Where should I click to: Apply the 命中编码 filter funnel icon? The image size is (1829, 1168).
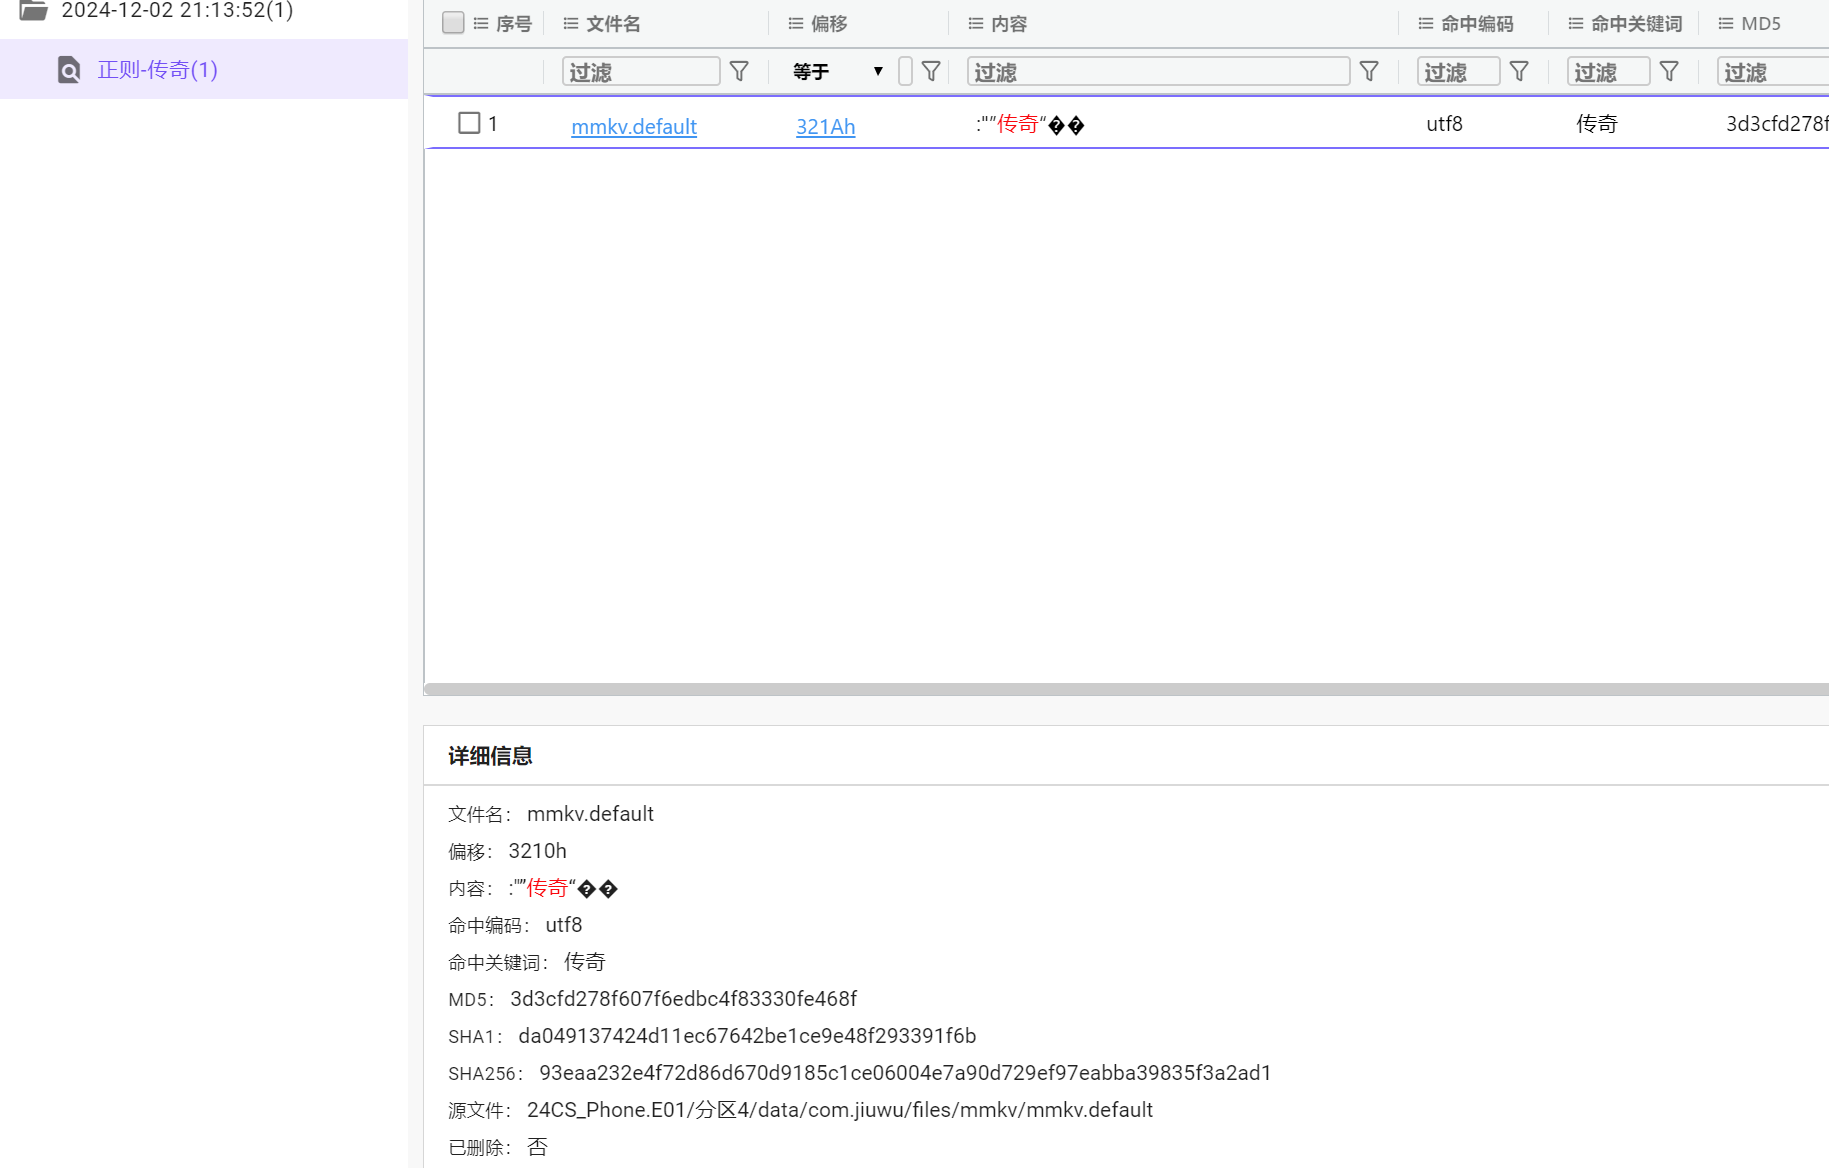[x=1519, y=71]
